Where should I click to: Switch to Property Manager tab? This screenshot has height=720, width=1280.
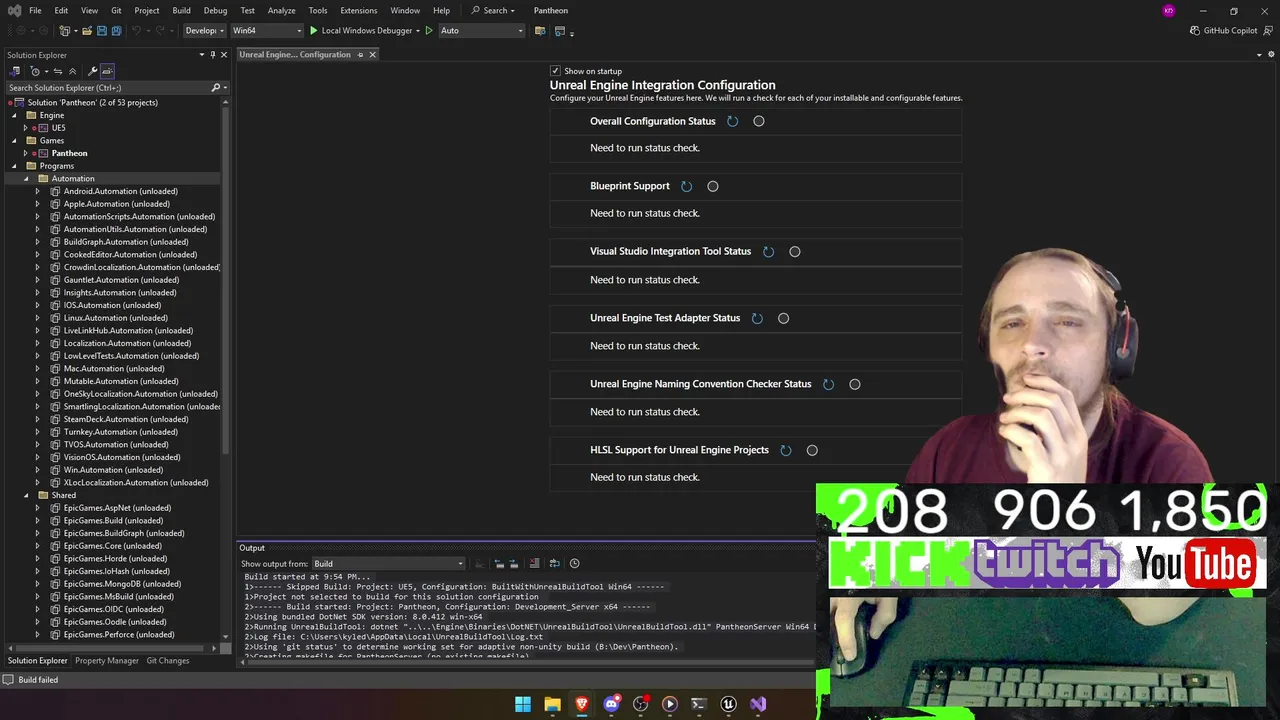pyautogui.click(x=107, y=660)
